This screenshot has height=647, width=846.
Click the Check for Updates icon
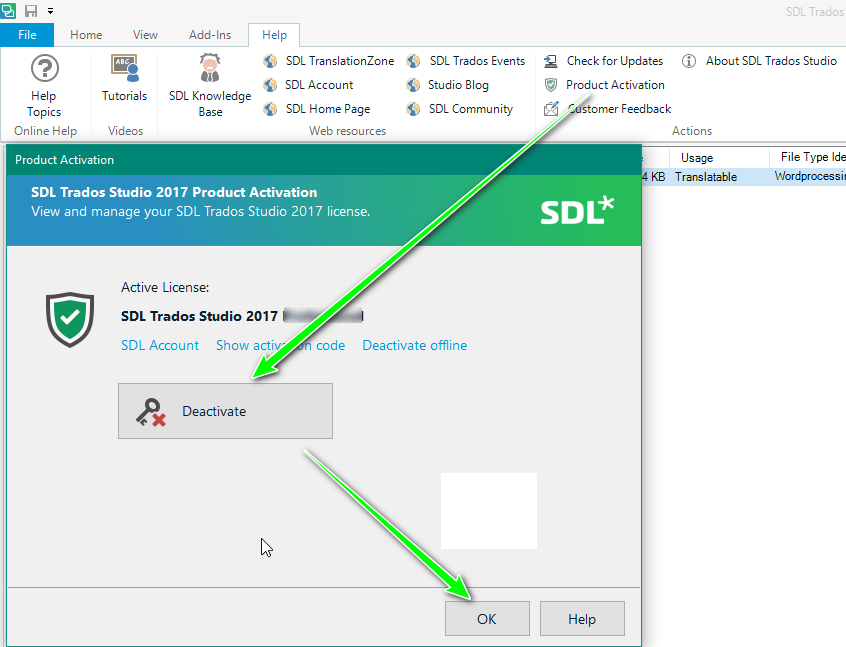[551, 61]
